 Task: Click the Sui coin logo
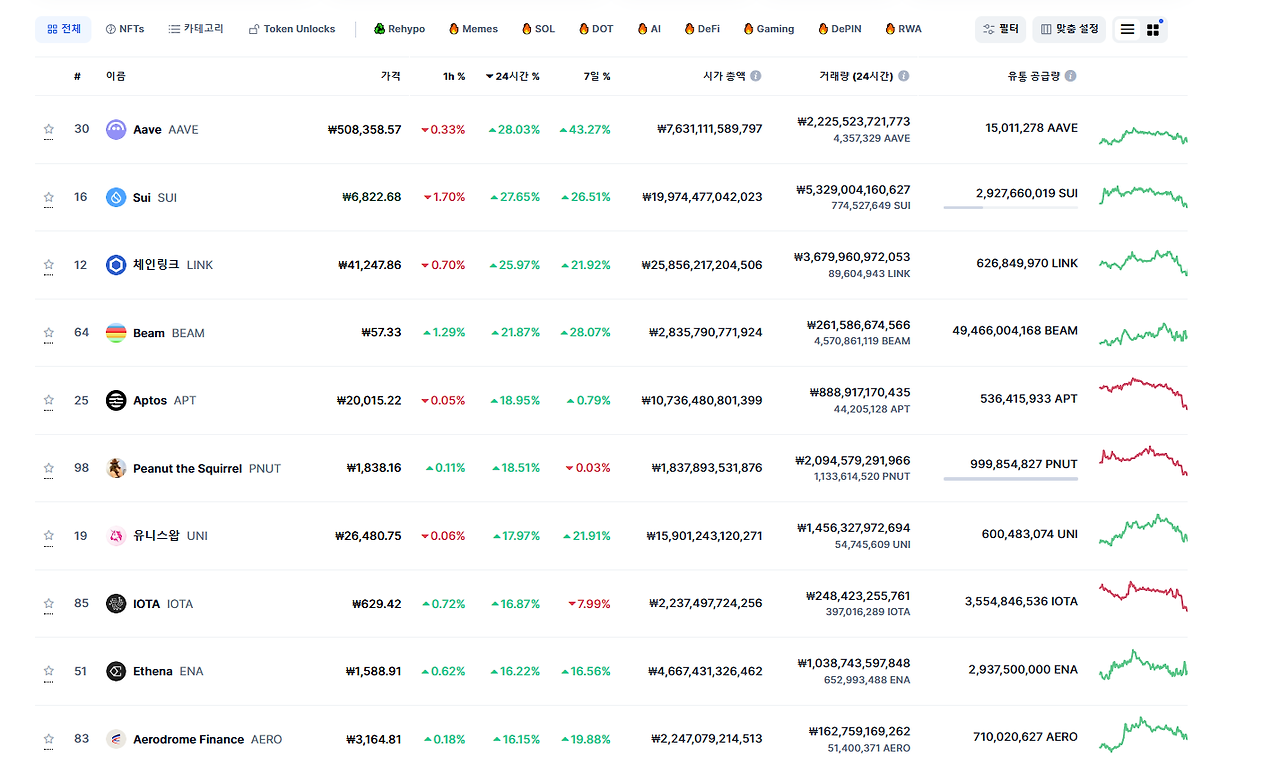pyautogui.click(x=116, y=197)
